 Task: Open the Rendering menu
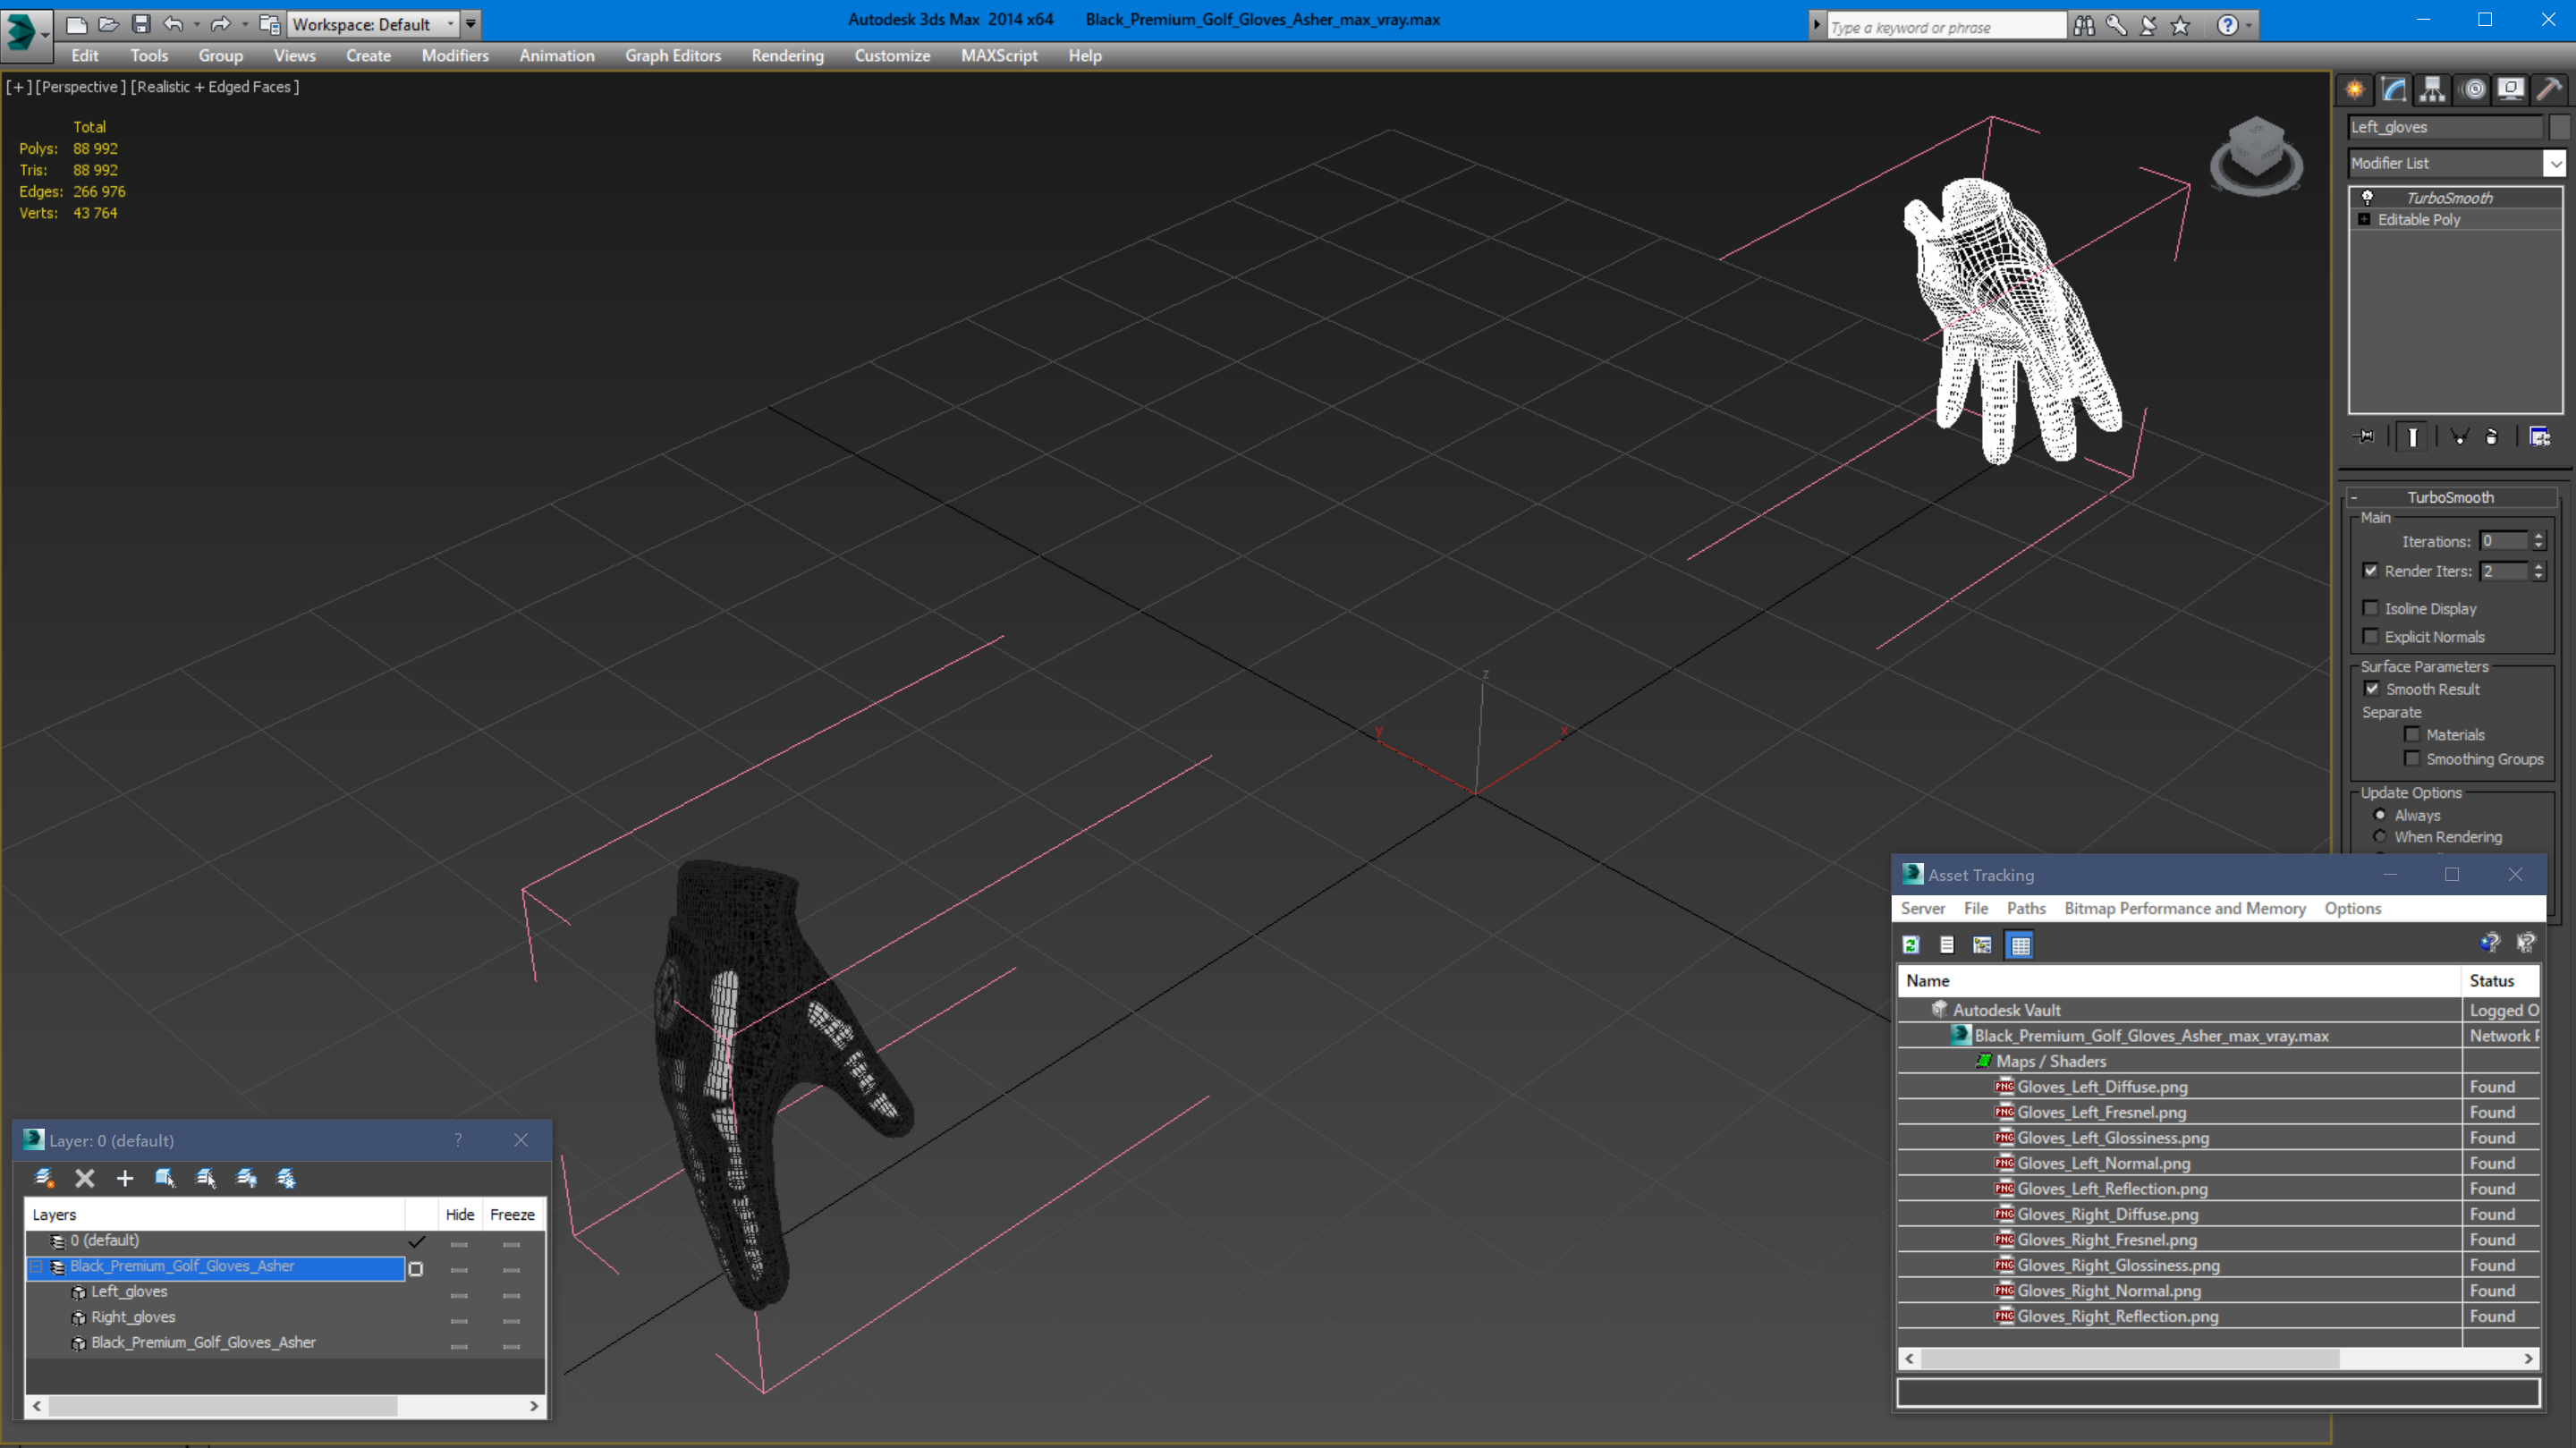point(787,55)
